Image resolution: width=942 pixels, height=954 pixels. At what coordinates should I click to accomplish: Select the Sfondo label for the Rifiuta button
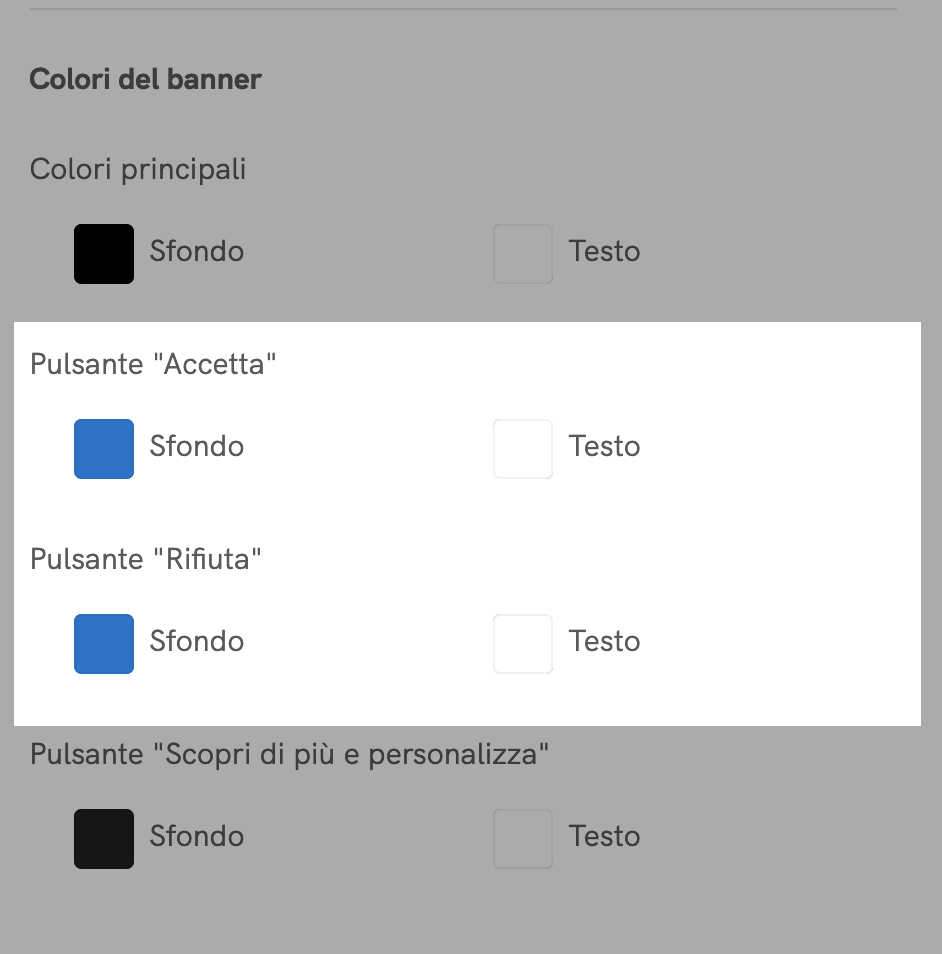coord(196,643)
